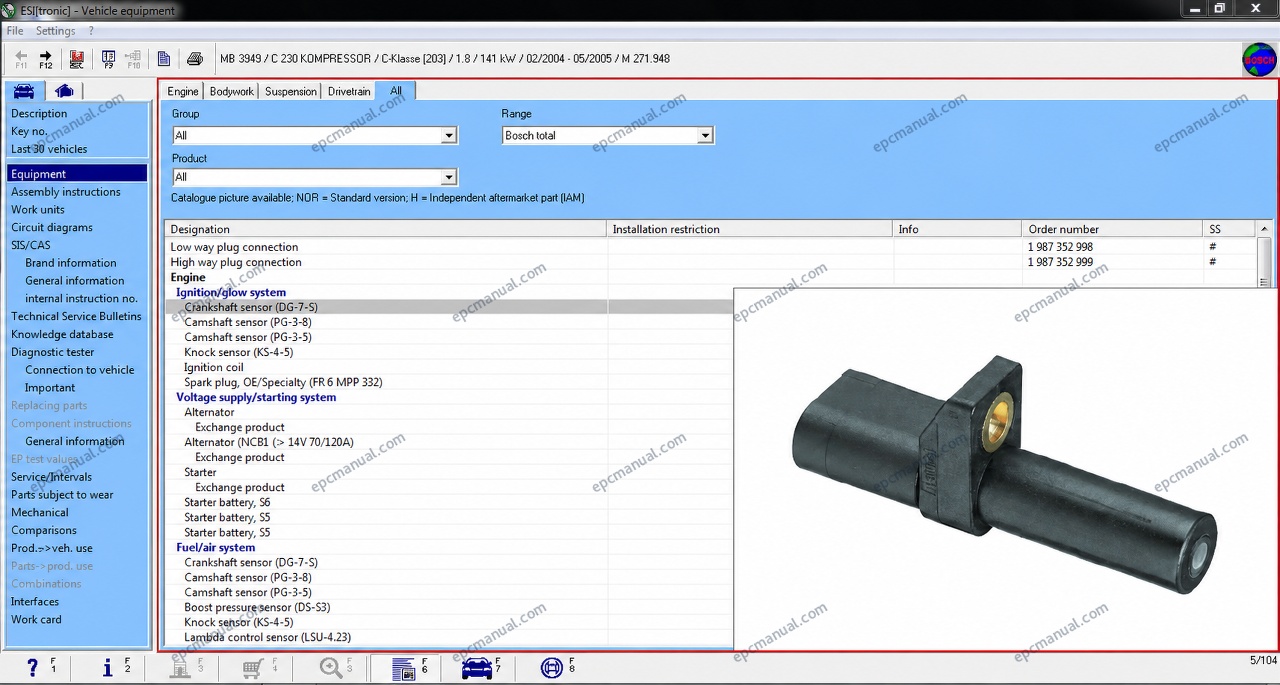Select the car tab icon in sidebar
Screen dimensions: 1280x685
[x=24, y=91]
